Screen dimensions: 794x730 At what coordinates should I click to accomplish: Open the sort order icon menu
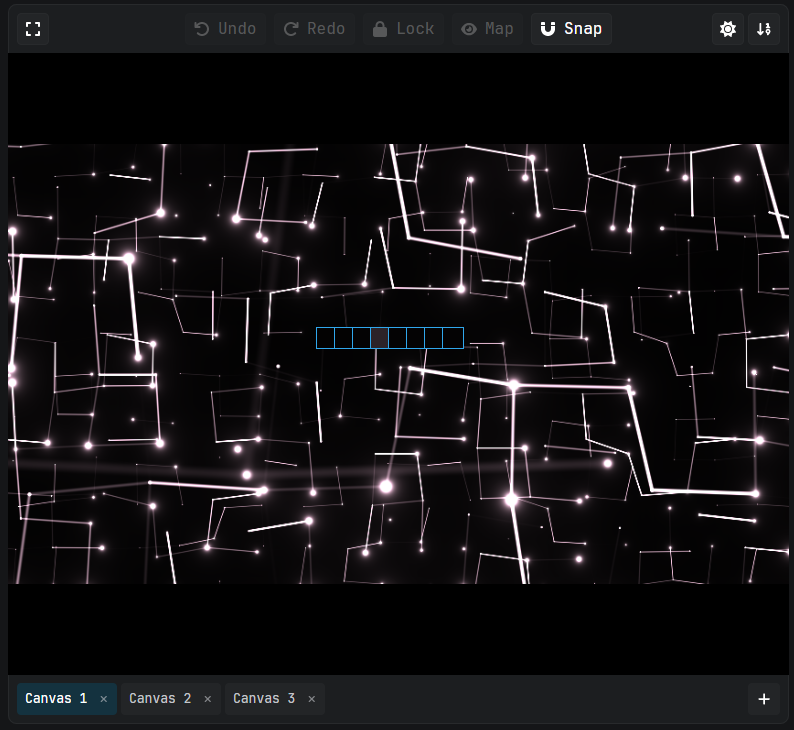pyautogui.click(x=764, y=29)
